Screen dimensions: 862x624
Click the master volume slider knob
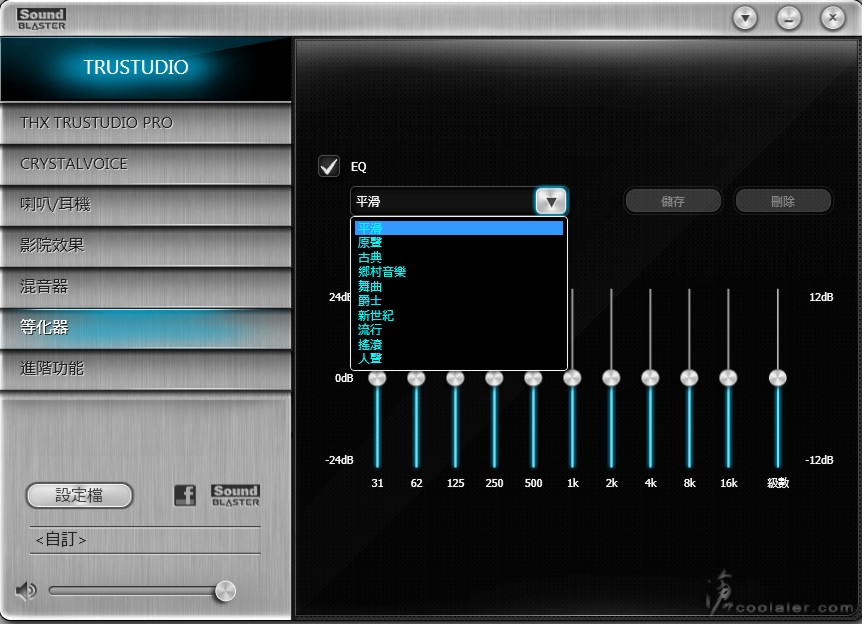tap(225, 591)
